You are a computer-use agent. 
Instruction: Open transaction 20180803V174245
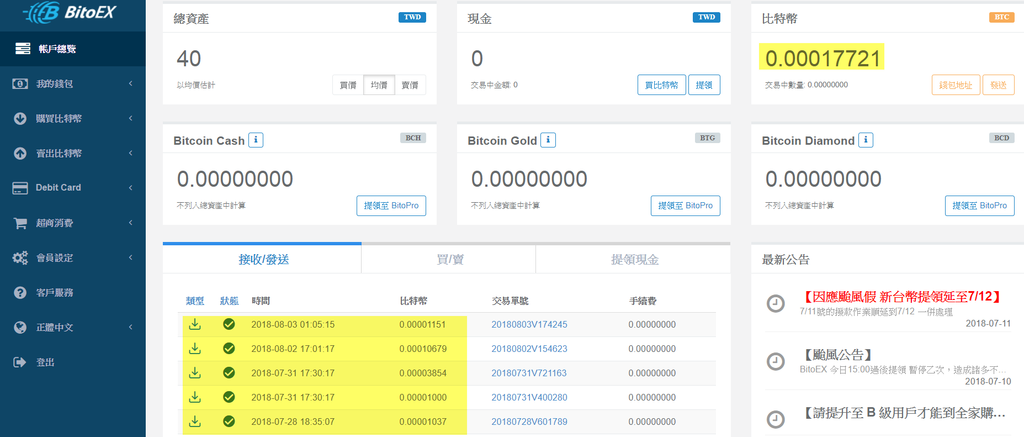point(529,324)
